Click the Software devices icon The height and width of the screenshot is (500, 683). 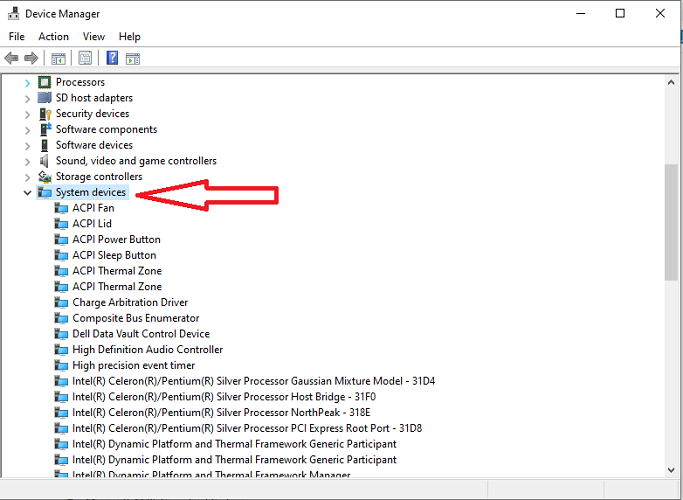pos(44,145)
